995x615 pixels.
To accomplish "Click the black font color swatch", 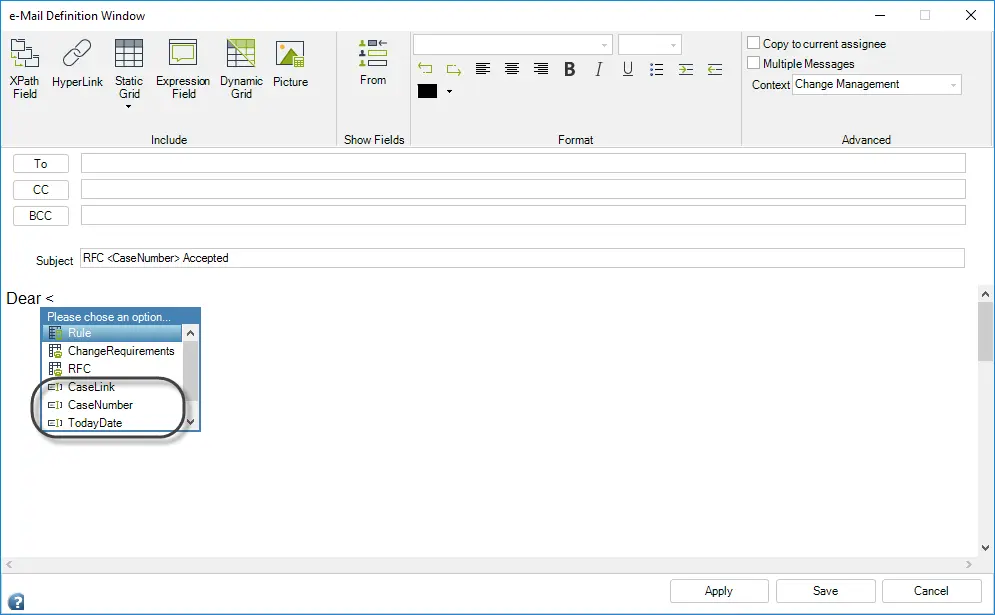I will coord(427,91).
